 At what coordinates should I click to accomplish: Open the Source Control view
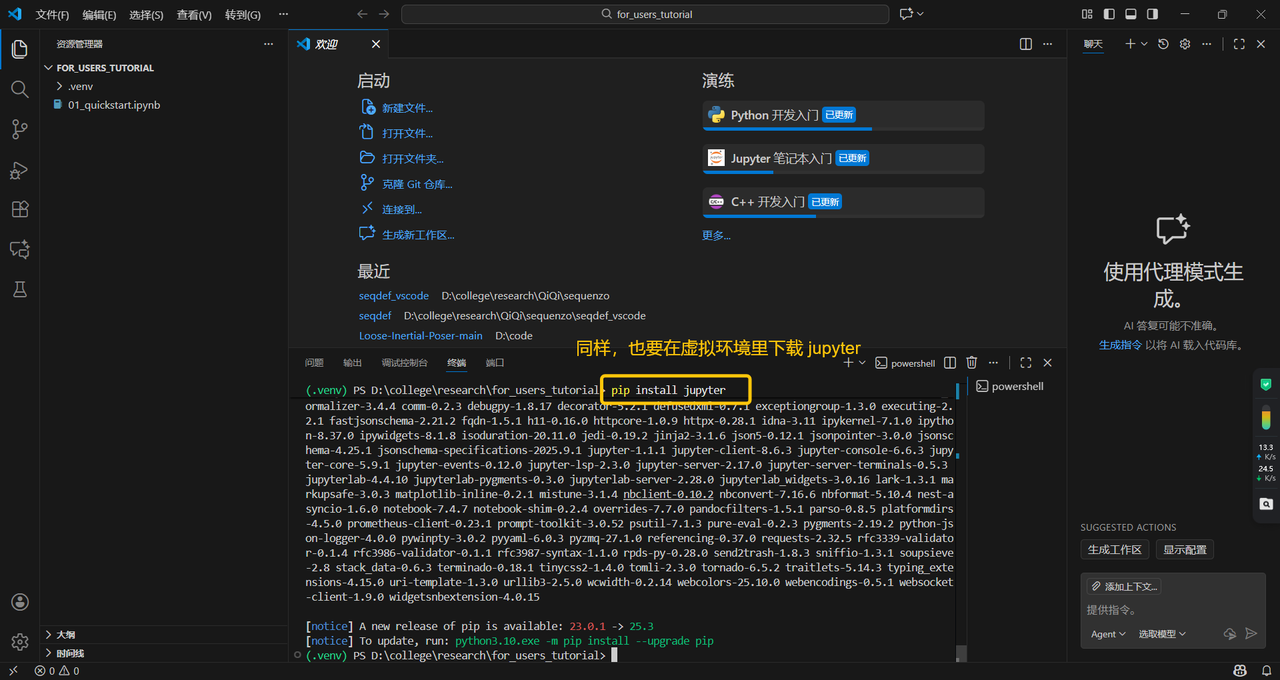19,129
